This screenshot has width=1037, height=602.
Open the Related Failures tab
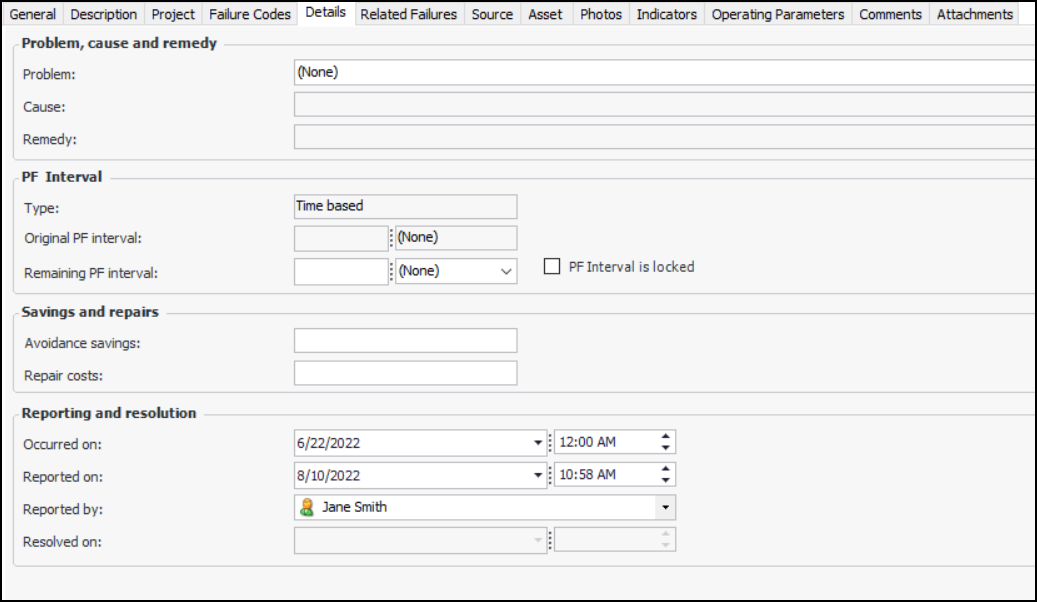408,15
